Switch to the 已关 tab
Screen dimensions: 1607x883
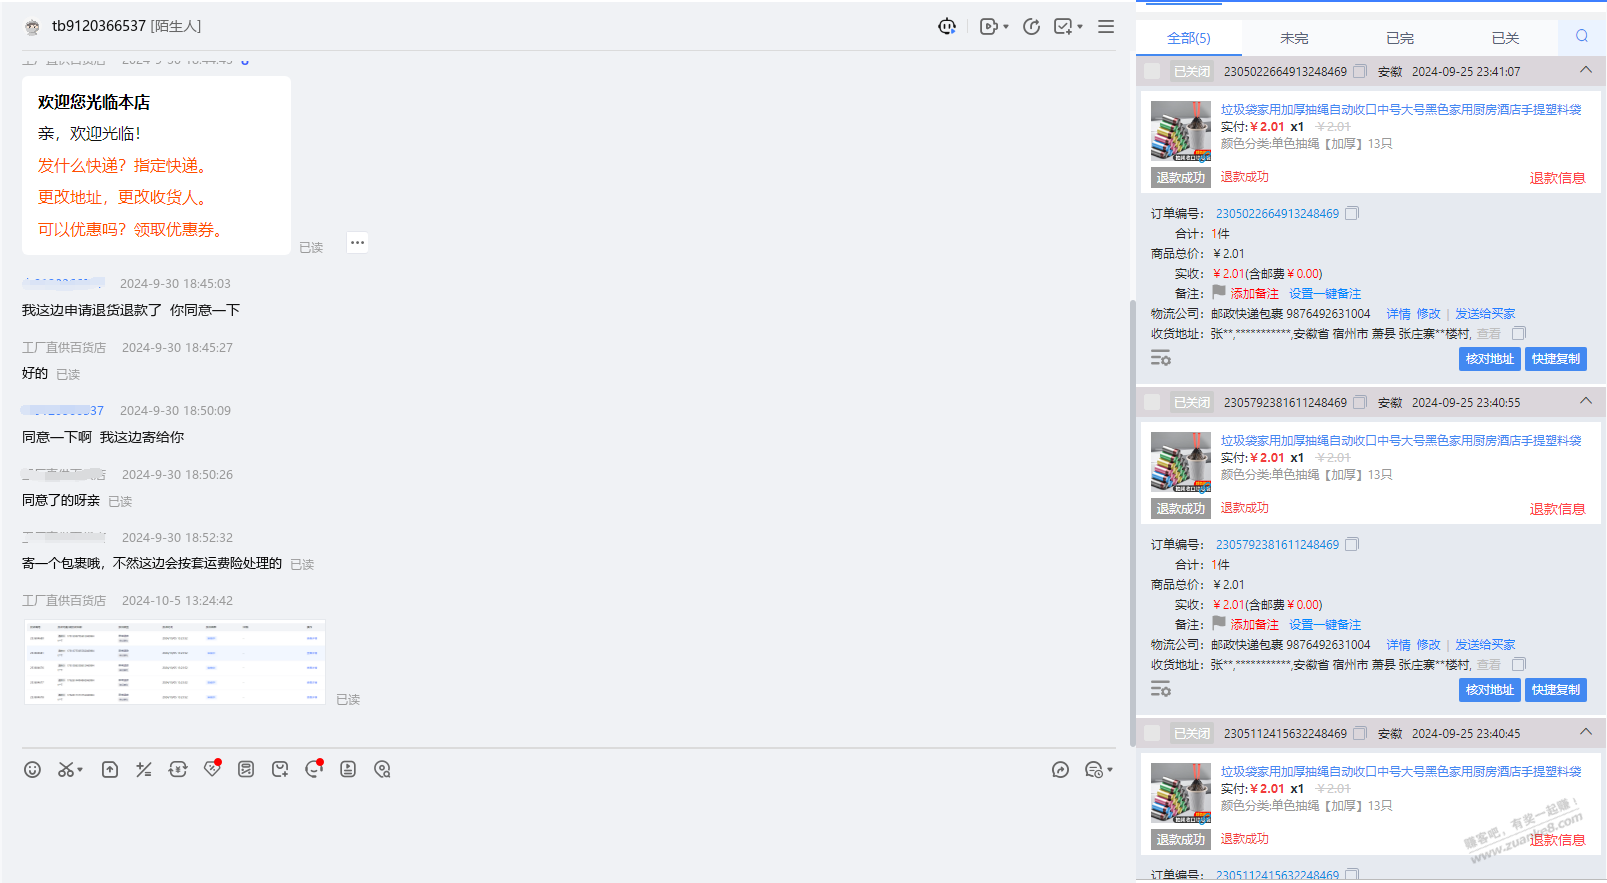click(x=1505, y=38)
